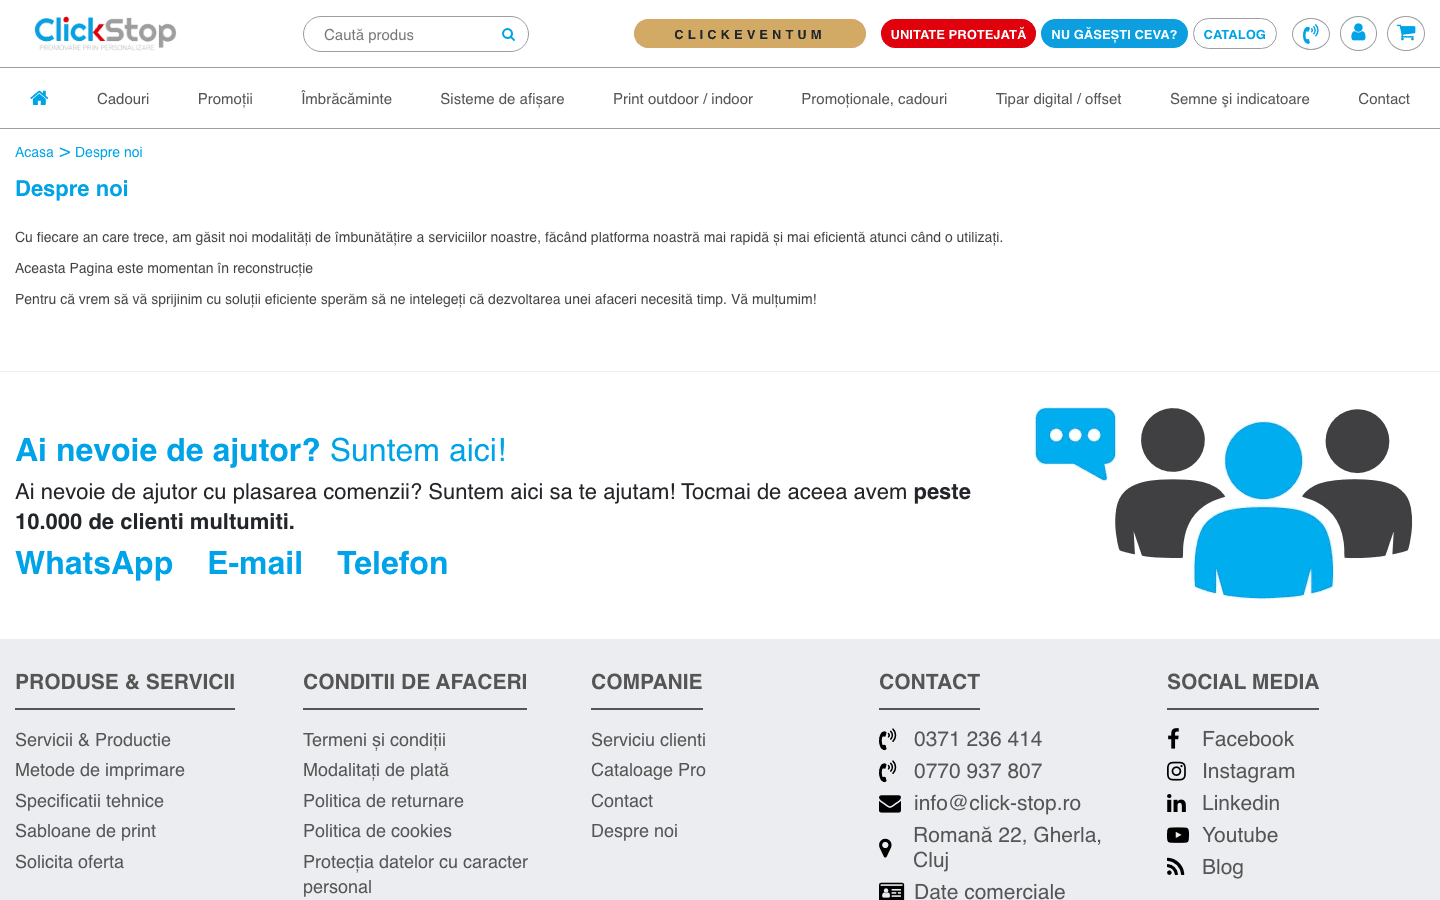Open the shopping cart icon
This screenshot has width=1440, height=900.
1406,34
